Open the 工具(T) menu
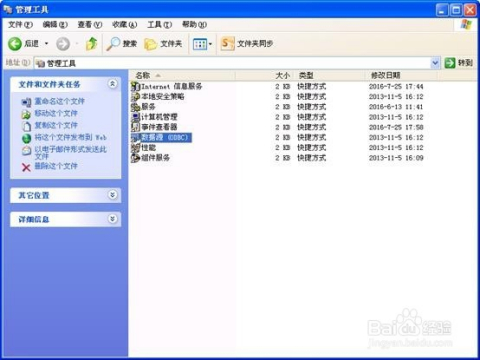 tap(160, 24)
